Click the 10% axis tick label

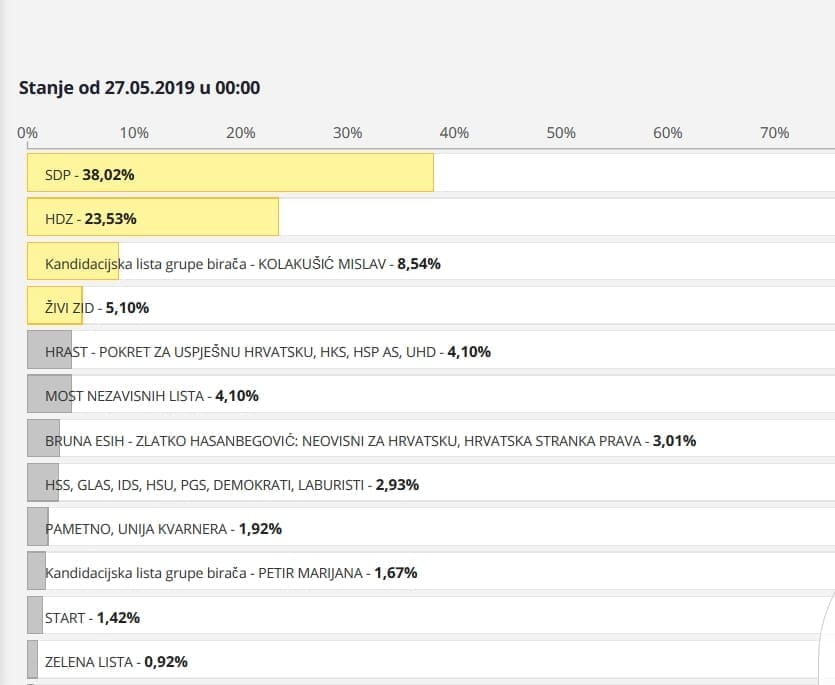134,133
